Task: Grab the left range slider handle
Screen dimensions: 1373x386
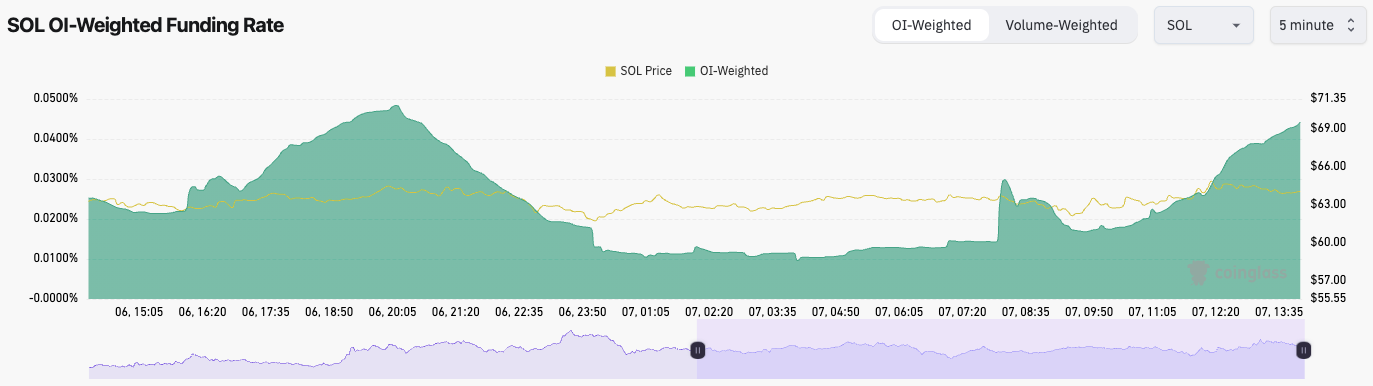Action: click(x=698, y=350)
